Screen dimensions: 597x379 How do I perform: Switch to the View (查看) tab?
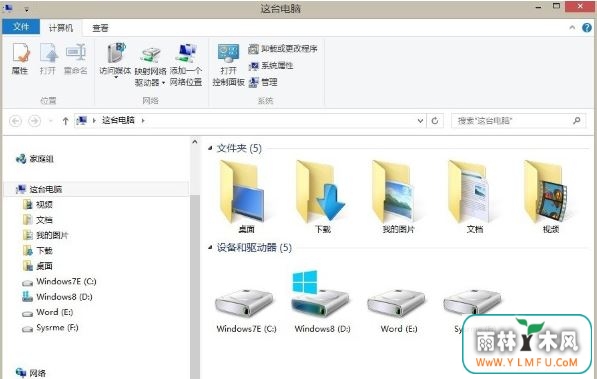coord(101,28)
